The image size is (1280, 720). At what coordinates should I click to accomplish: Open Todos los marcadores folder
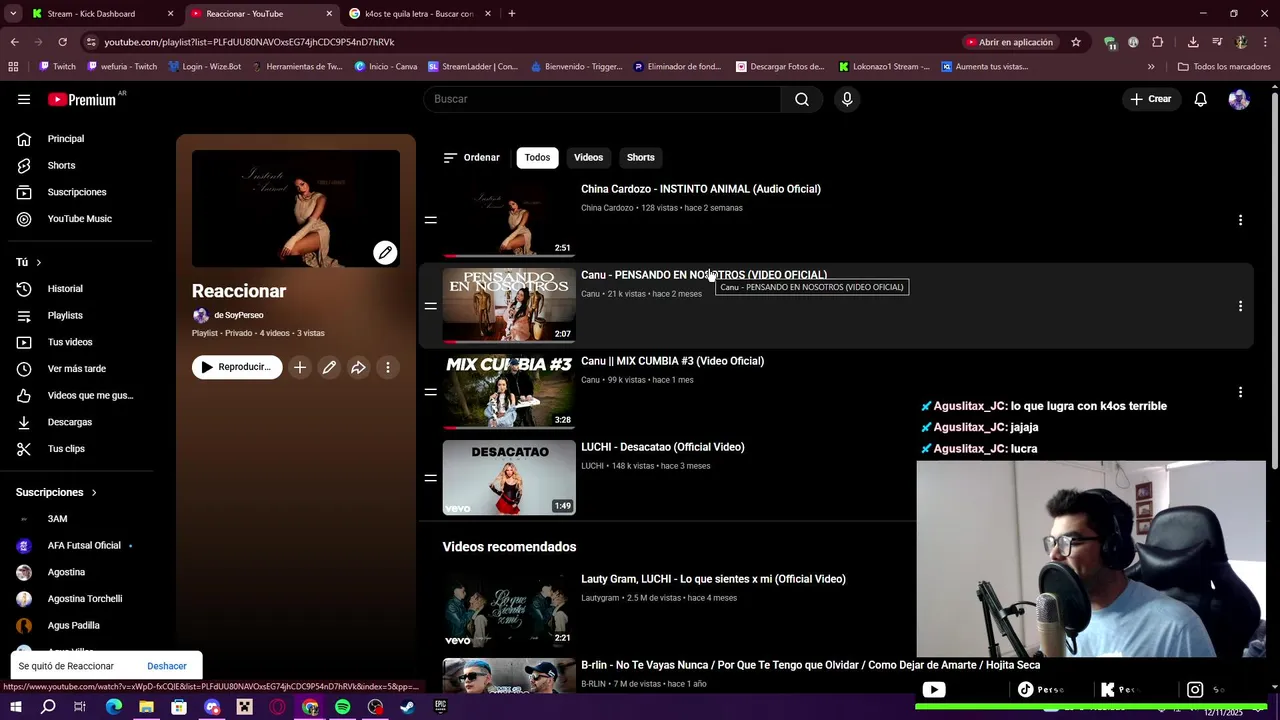pyautogui.click(x=1224, y=67)
